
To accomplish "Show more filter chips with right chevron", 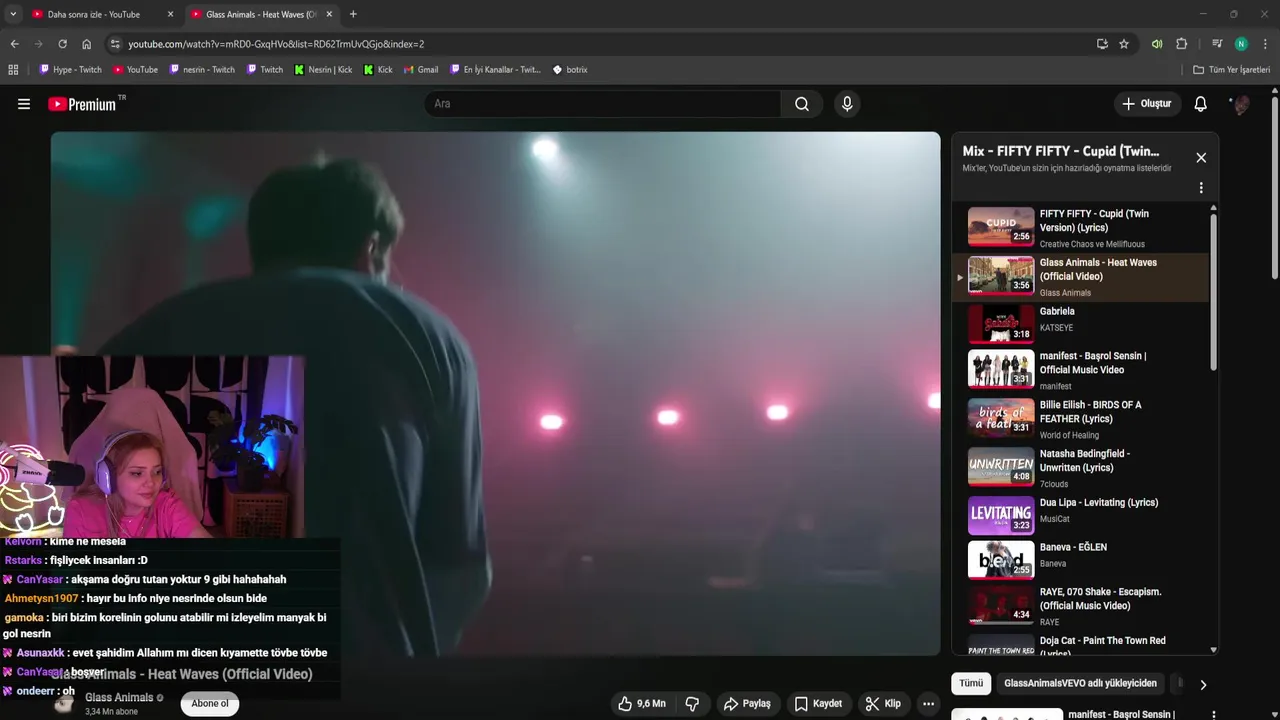I will [1203, 685].
